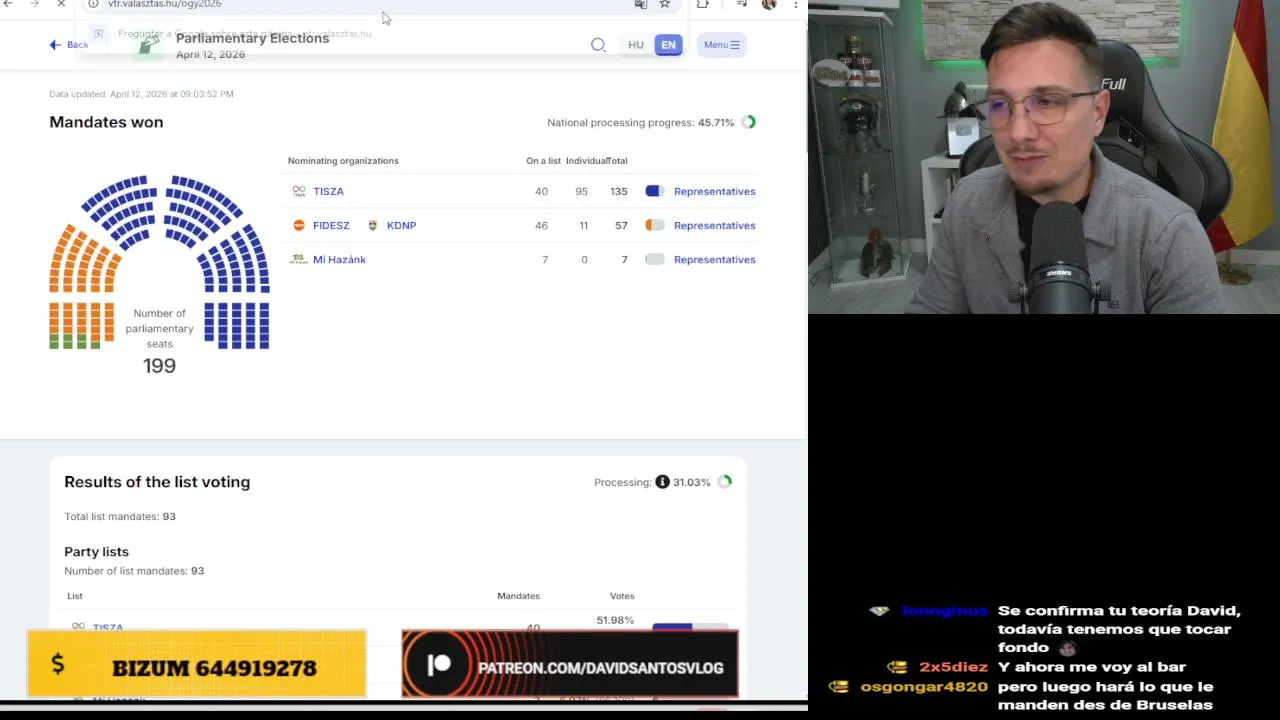Open the browser profile avatar

[769, 4]
